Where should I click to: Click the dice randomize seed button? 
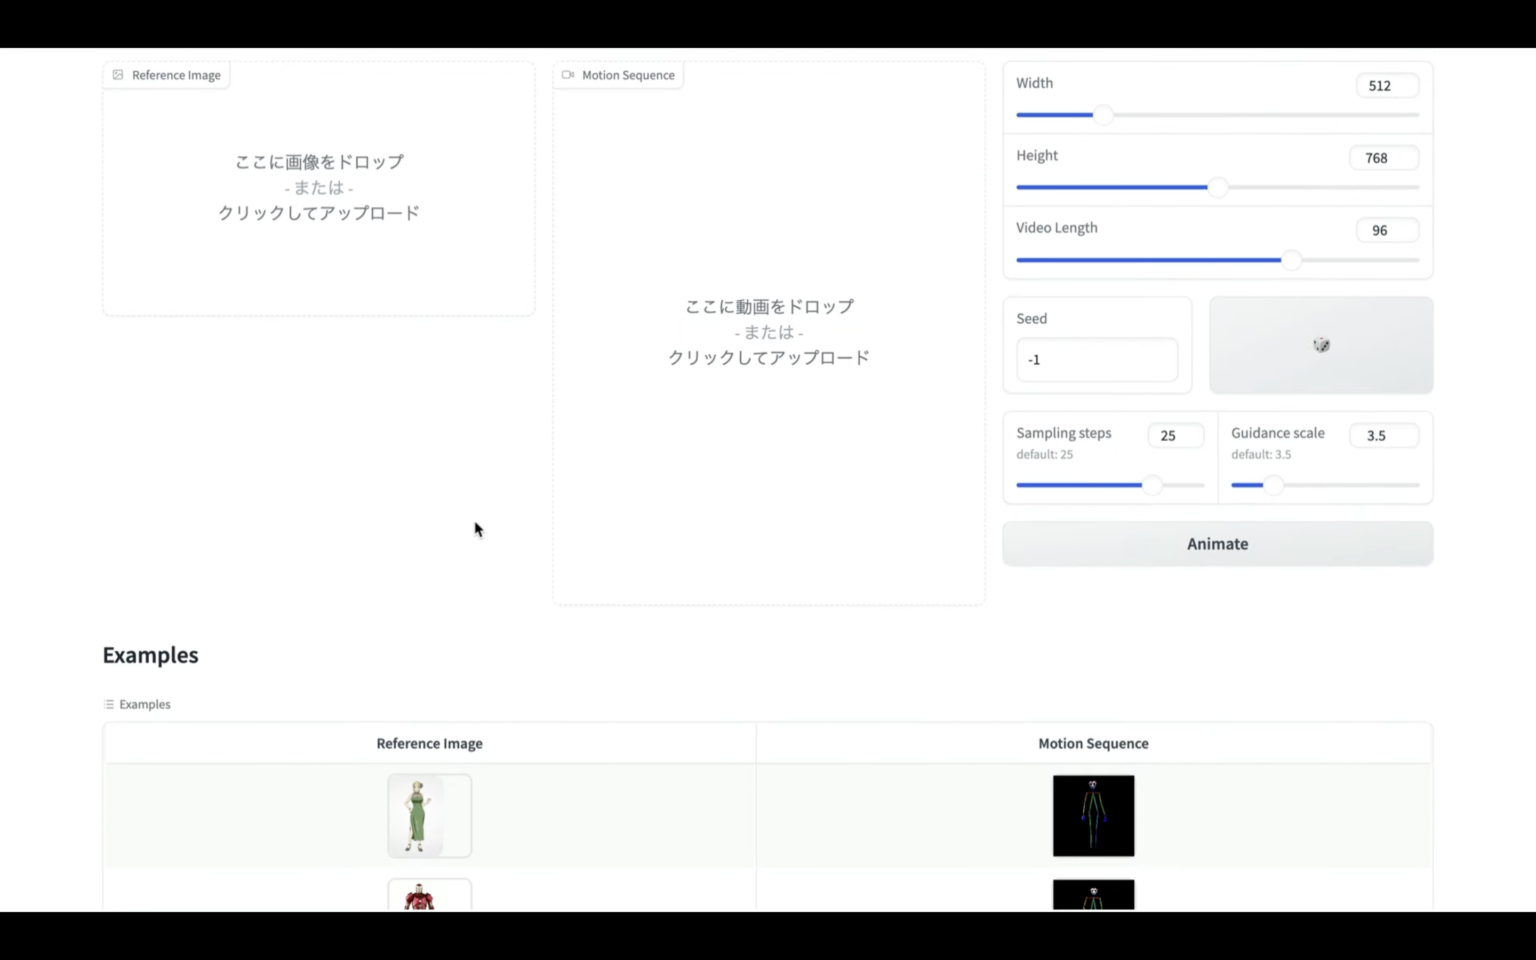click(x=1321, y=345)
